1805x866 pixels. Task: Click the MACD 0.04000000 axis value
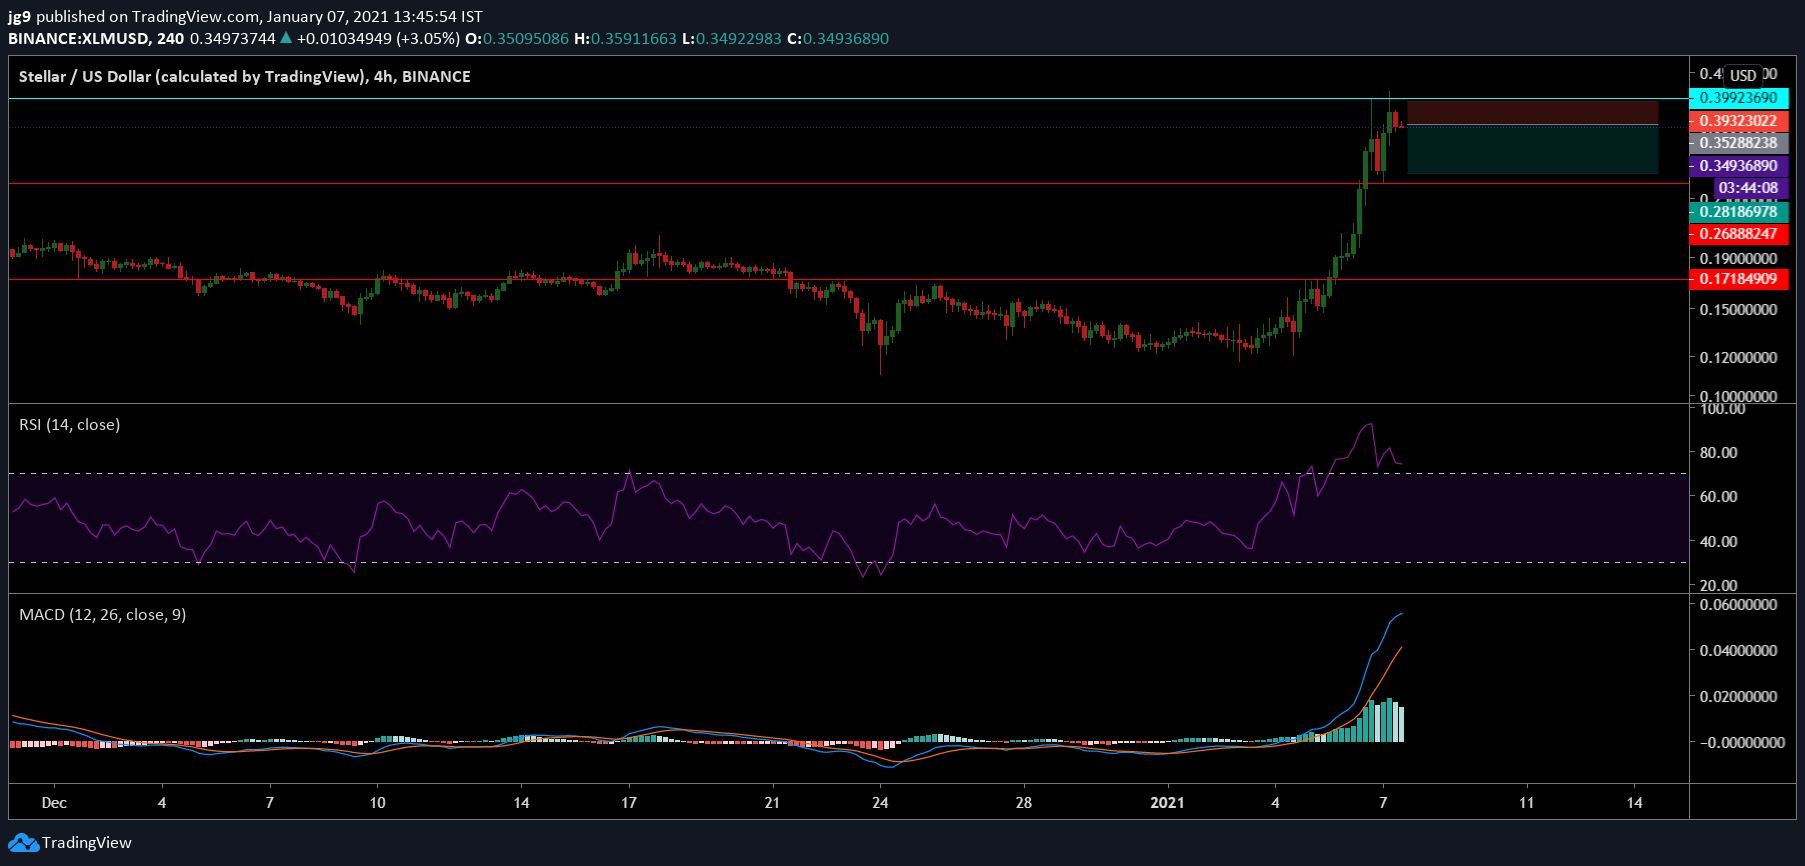tap(1738, 651)
